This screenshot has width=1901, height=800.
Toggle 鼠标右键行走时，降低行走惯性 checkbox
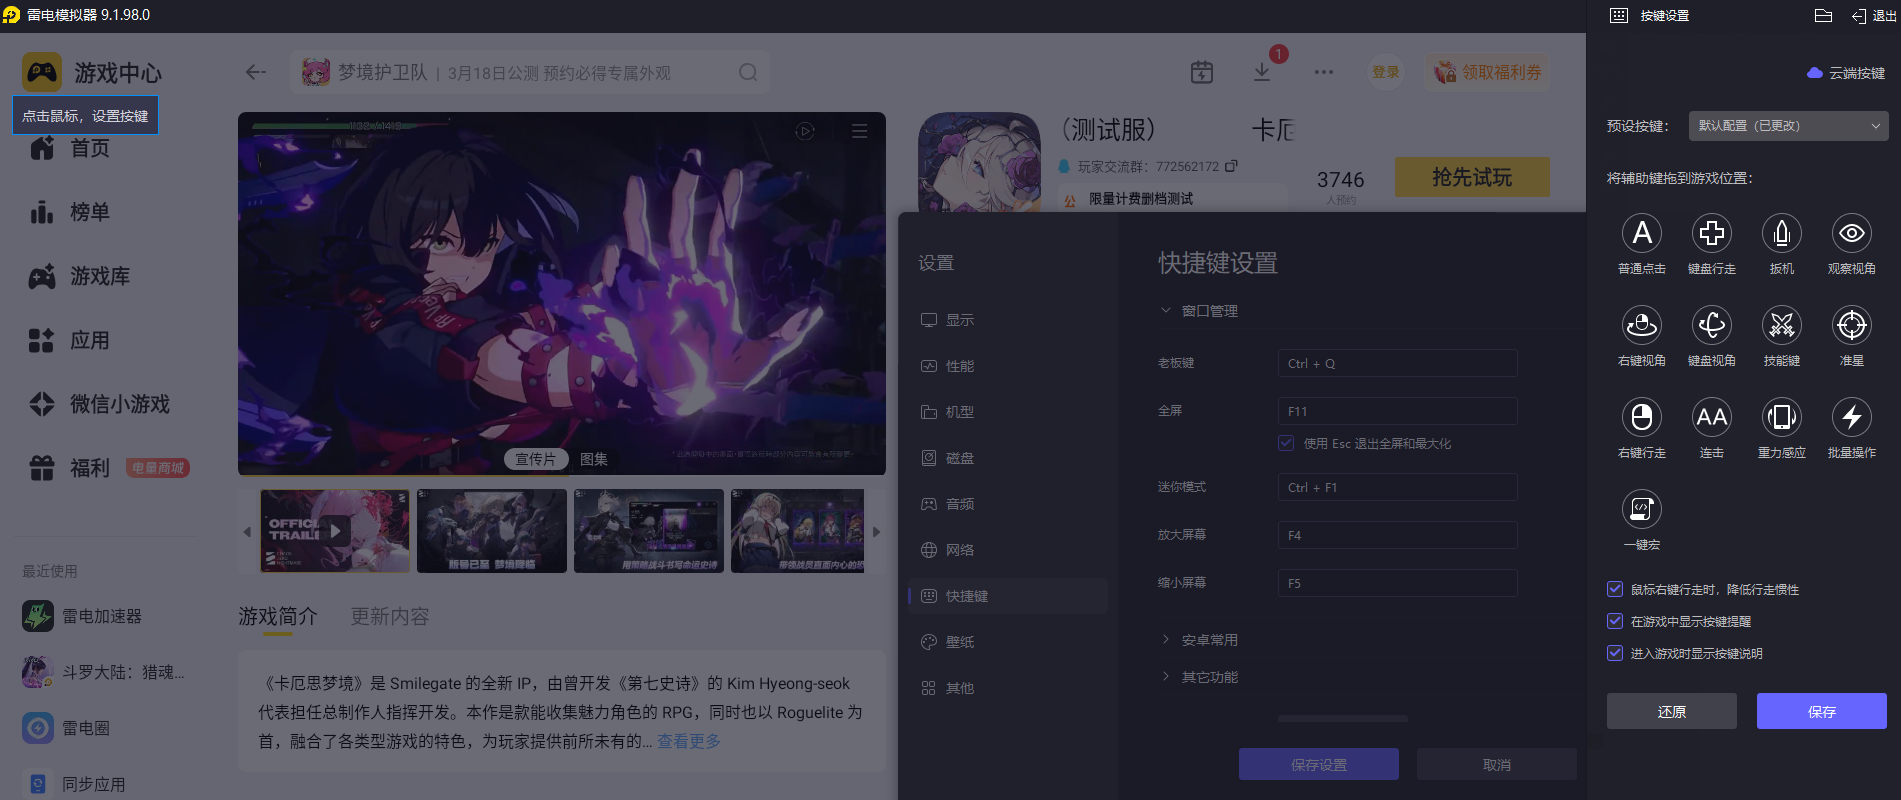click(1615, 590)
